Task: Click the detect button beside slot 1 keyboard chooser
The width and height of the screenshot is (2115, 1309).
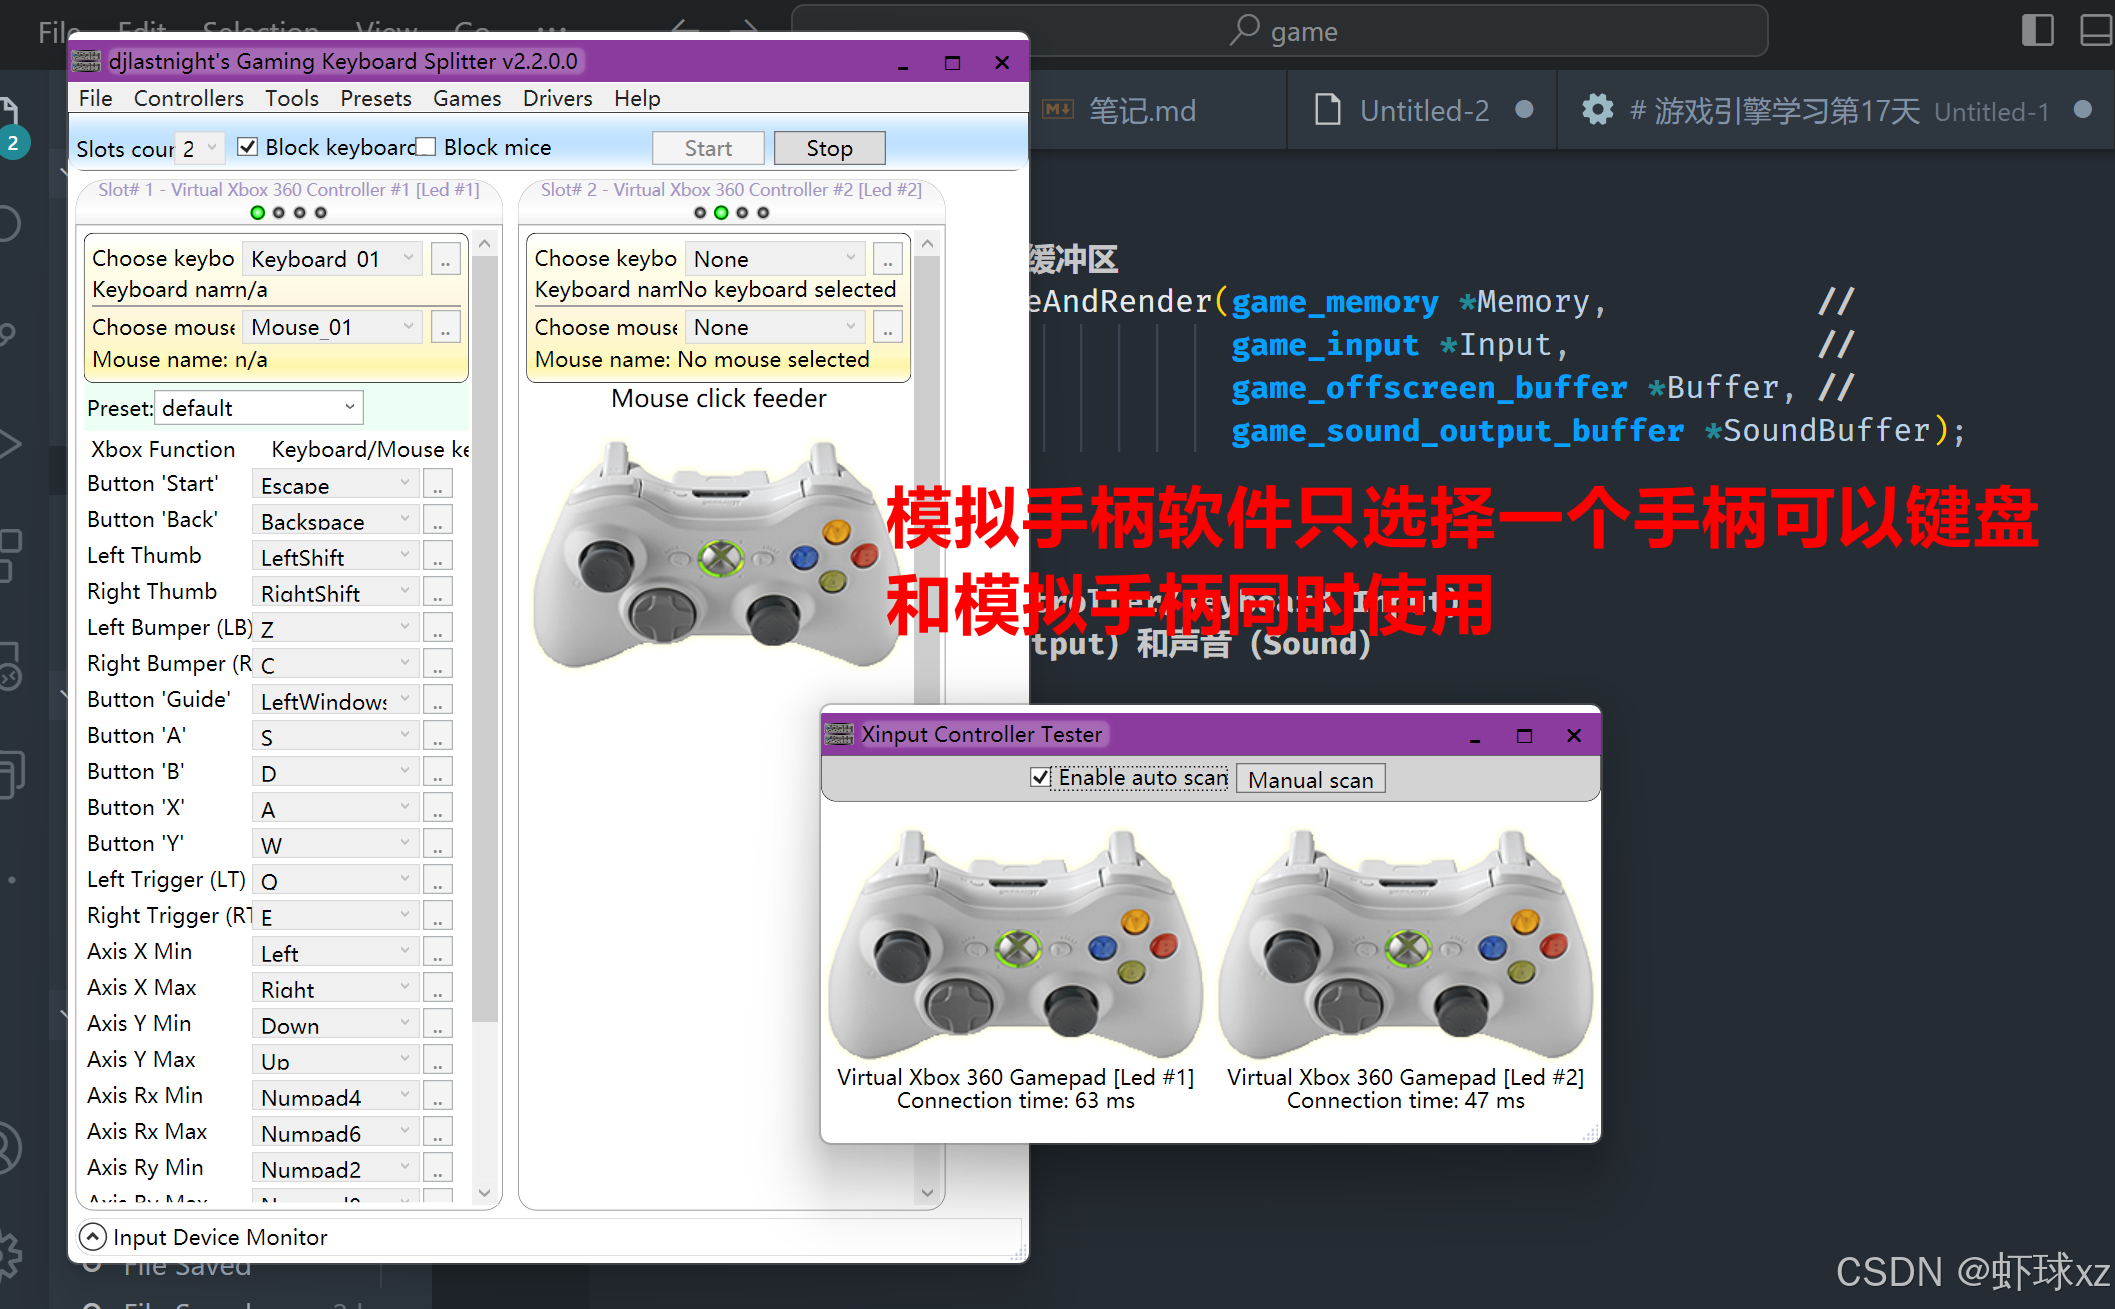Action: pyautogui.click(x=445, y=259)
